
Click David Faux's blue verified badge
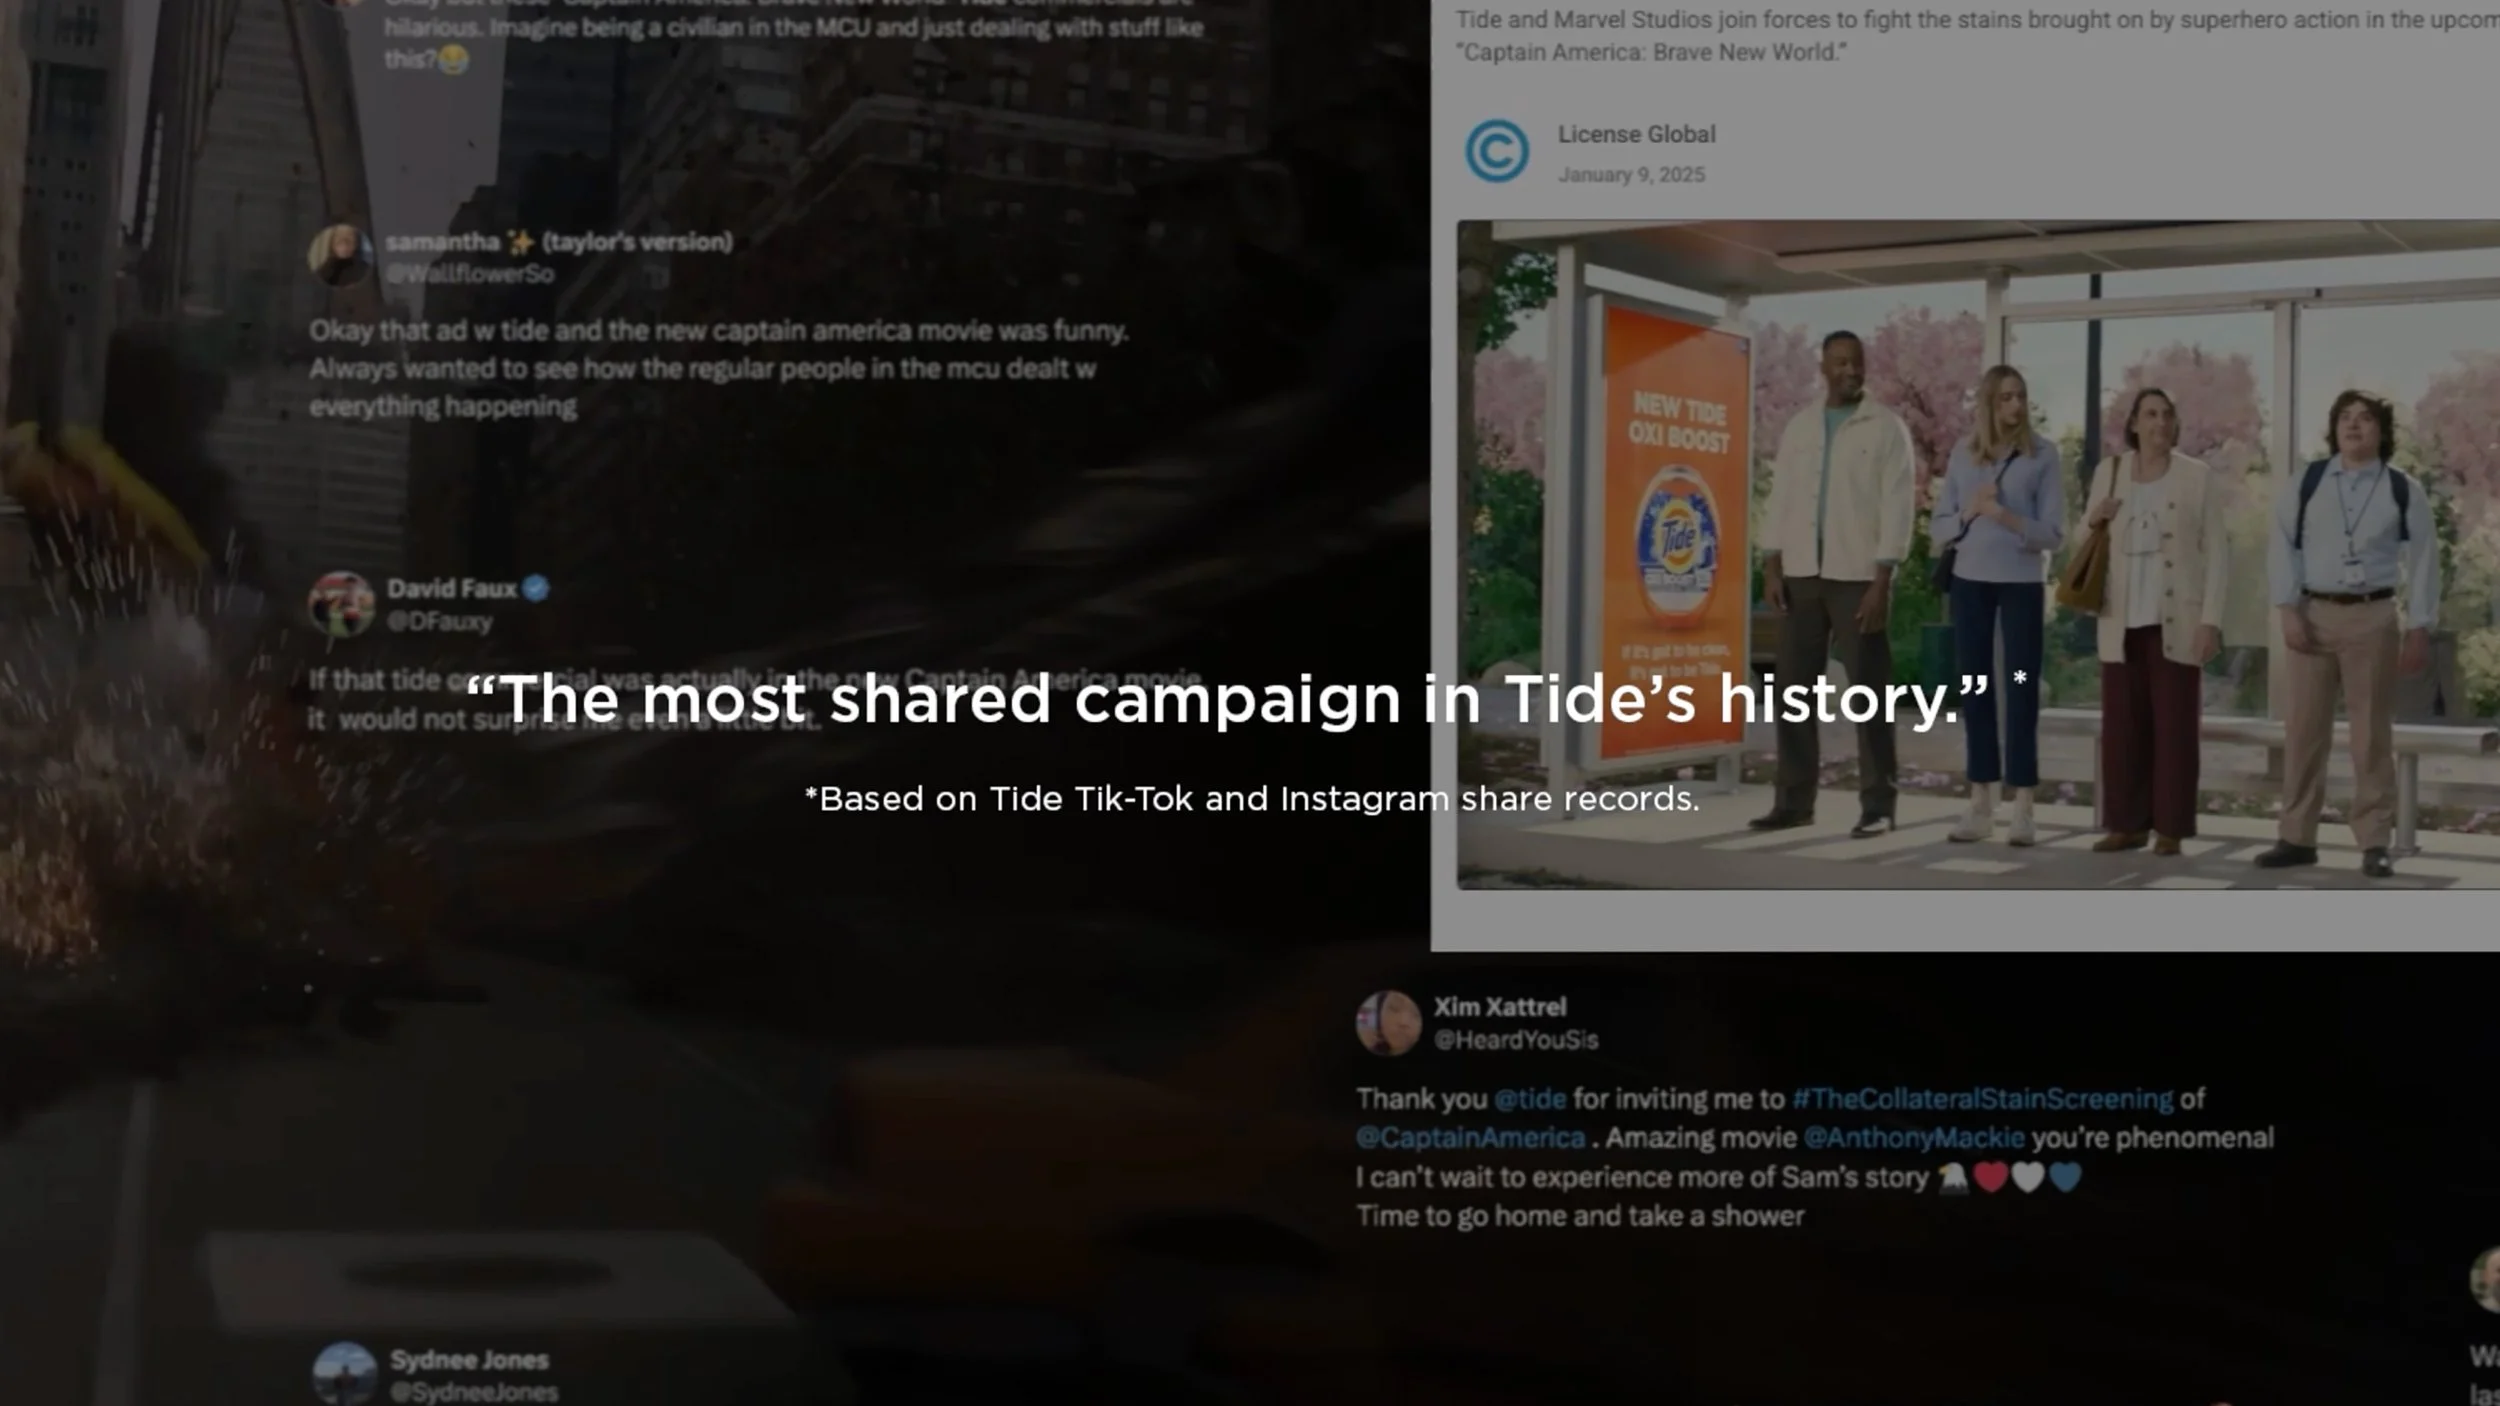536,588
